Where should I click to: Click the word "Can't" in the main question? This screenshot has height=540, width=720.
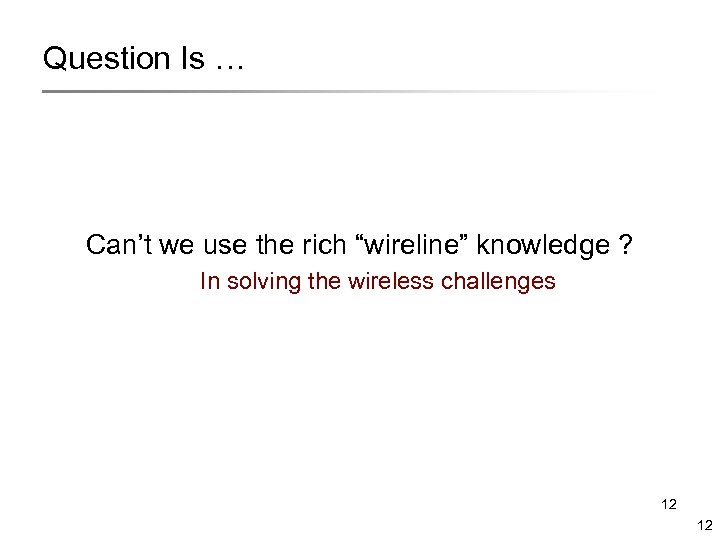115,245
